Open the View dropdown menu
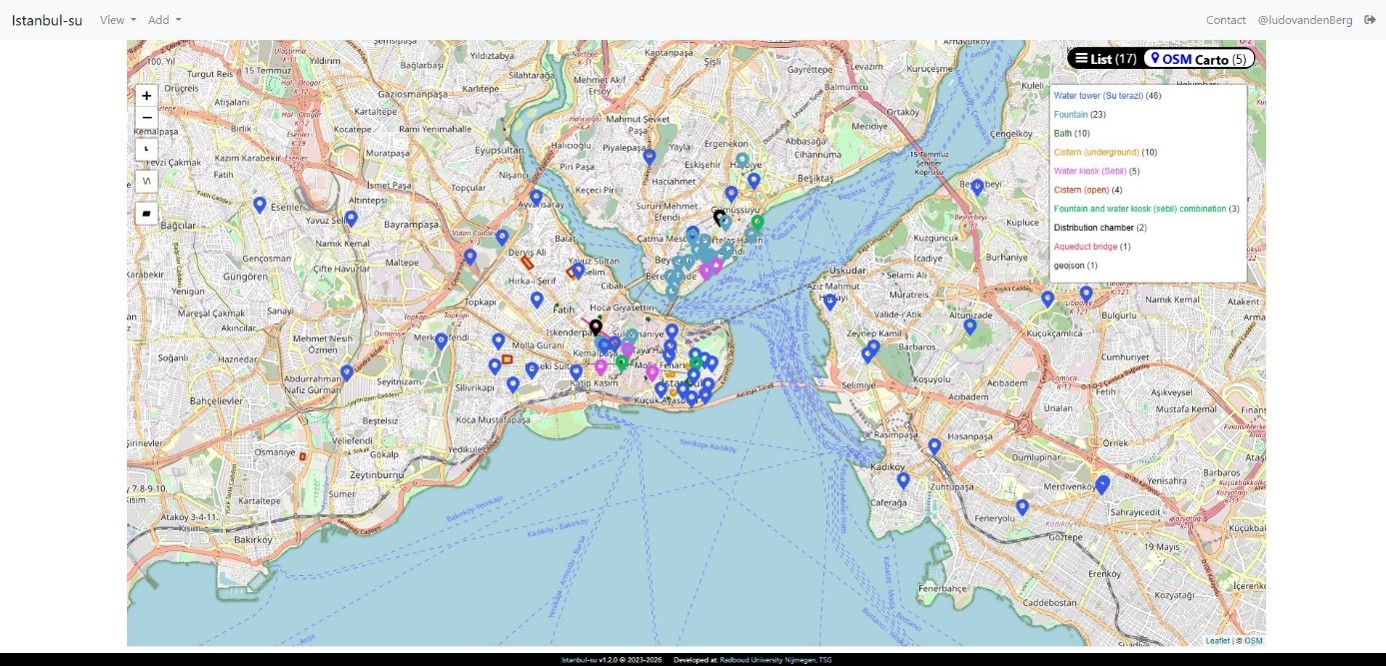Image resolution: width=1386 pixels, height=666 pixels. click(x=118, y=20)
